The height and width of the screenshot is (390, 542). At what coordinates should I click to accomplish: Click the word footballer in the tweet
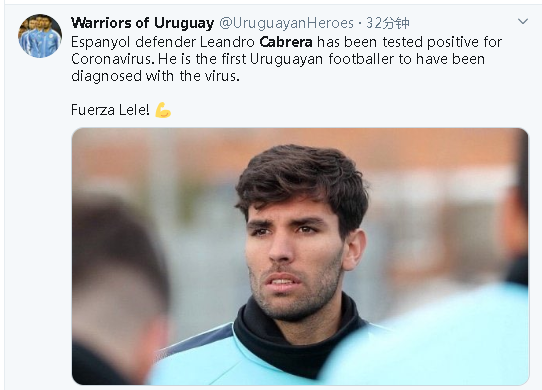tap(361, 59)
